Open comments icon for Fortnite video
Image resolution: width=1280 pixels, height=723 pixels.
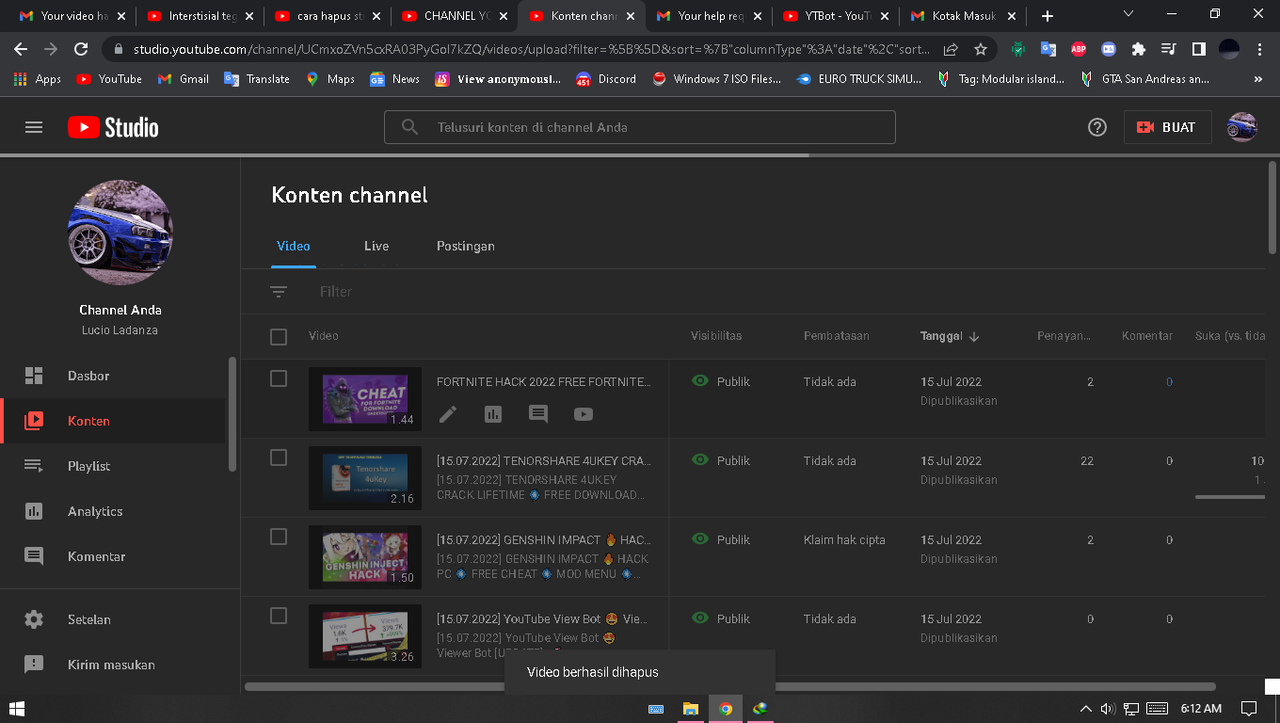(538, 414)
